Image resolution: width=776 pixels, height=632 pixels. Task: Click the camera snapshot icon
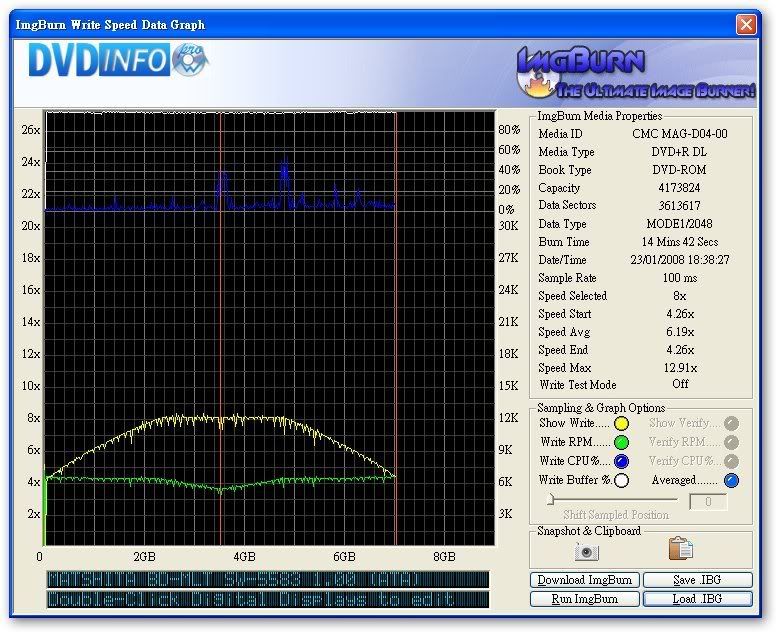click(x=587, y=551)
